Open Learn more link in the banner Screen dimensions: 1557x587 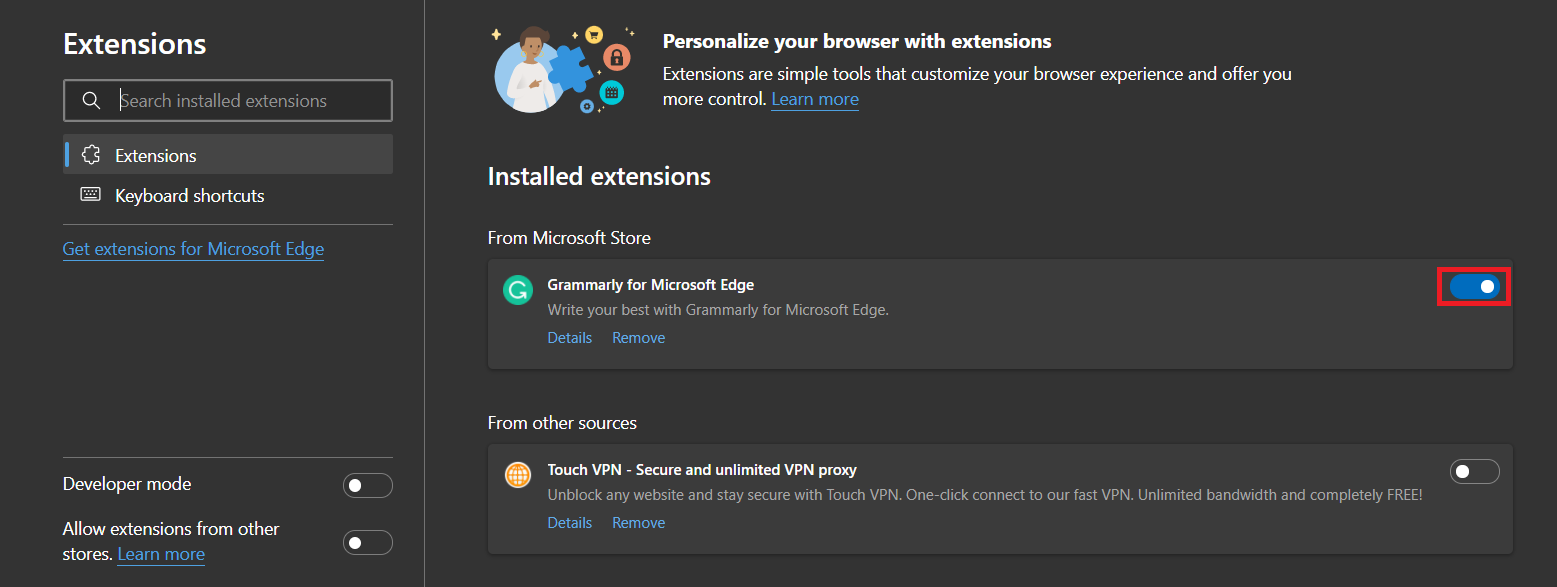(x=815, y=99)
